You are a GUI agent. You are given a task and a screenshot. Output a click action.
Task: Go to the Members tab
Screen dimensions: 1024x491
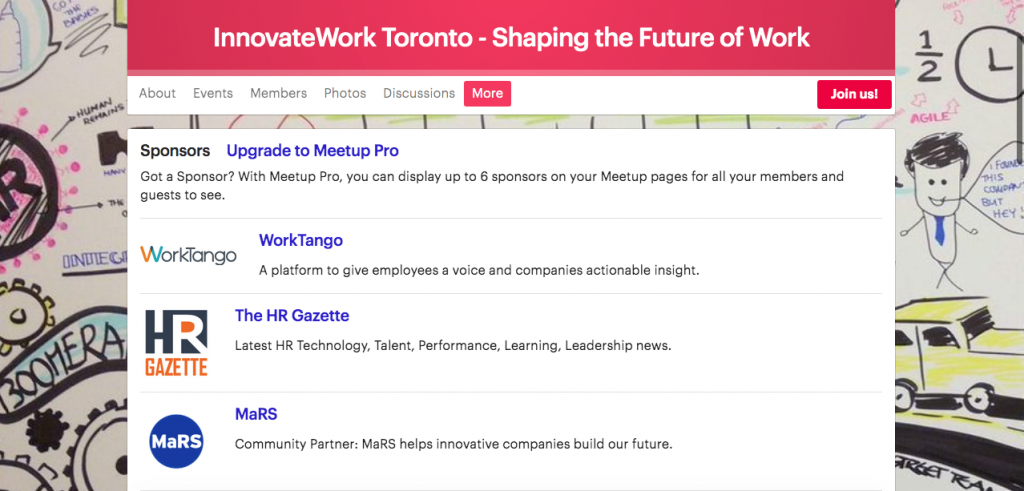pyautogui.click(x=278, y=93)
